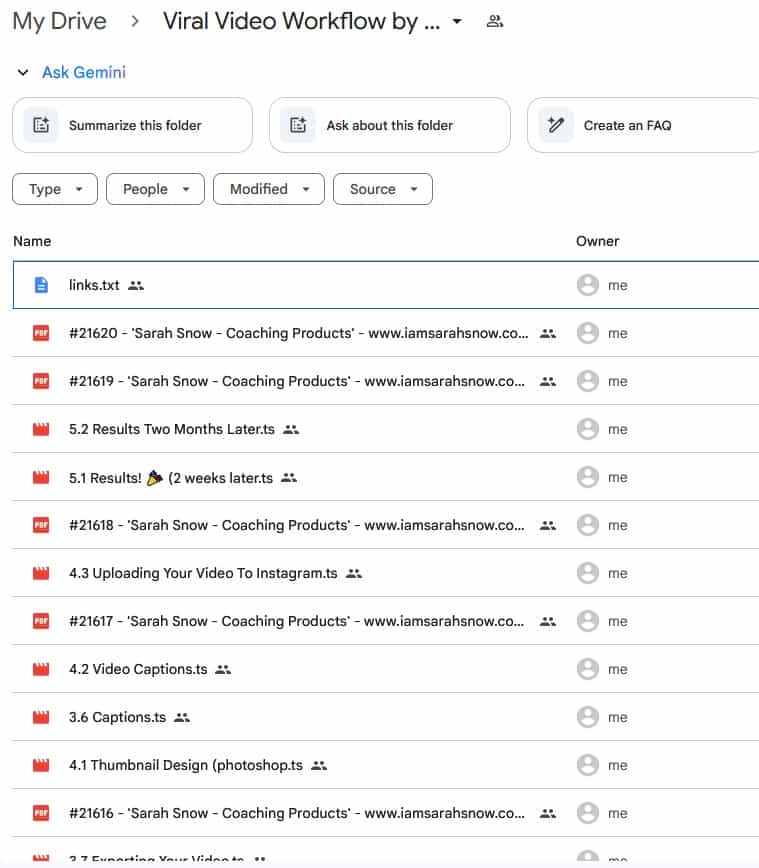Click the PDF icon for file #21617
The image size is (759, 868).
pyautogui.click(x=39, y=620)
